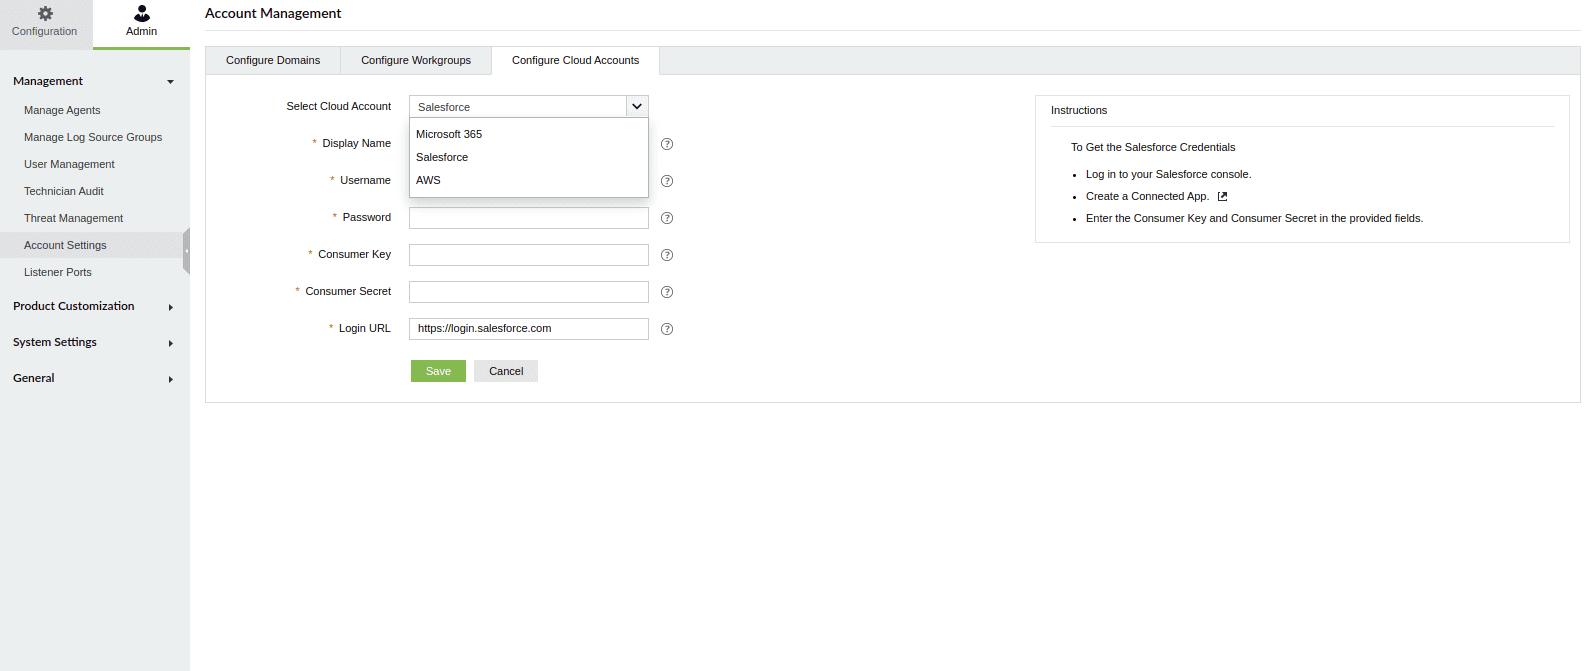Show help for Display Name field
Image resolution: width=1589 pixels, height=671 pixels.
tap(667, 144)
